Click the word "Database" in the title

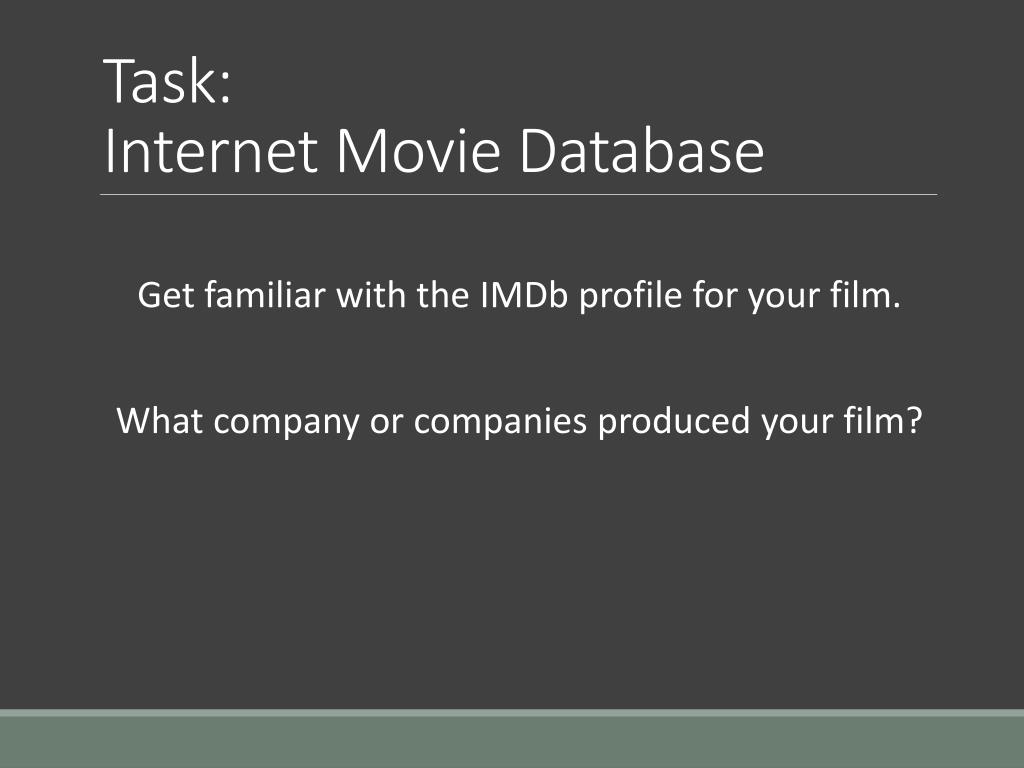coord(641,151)
